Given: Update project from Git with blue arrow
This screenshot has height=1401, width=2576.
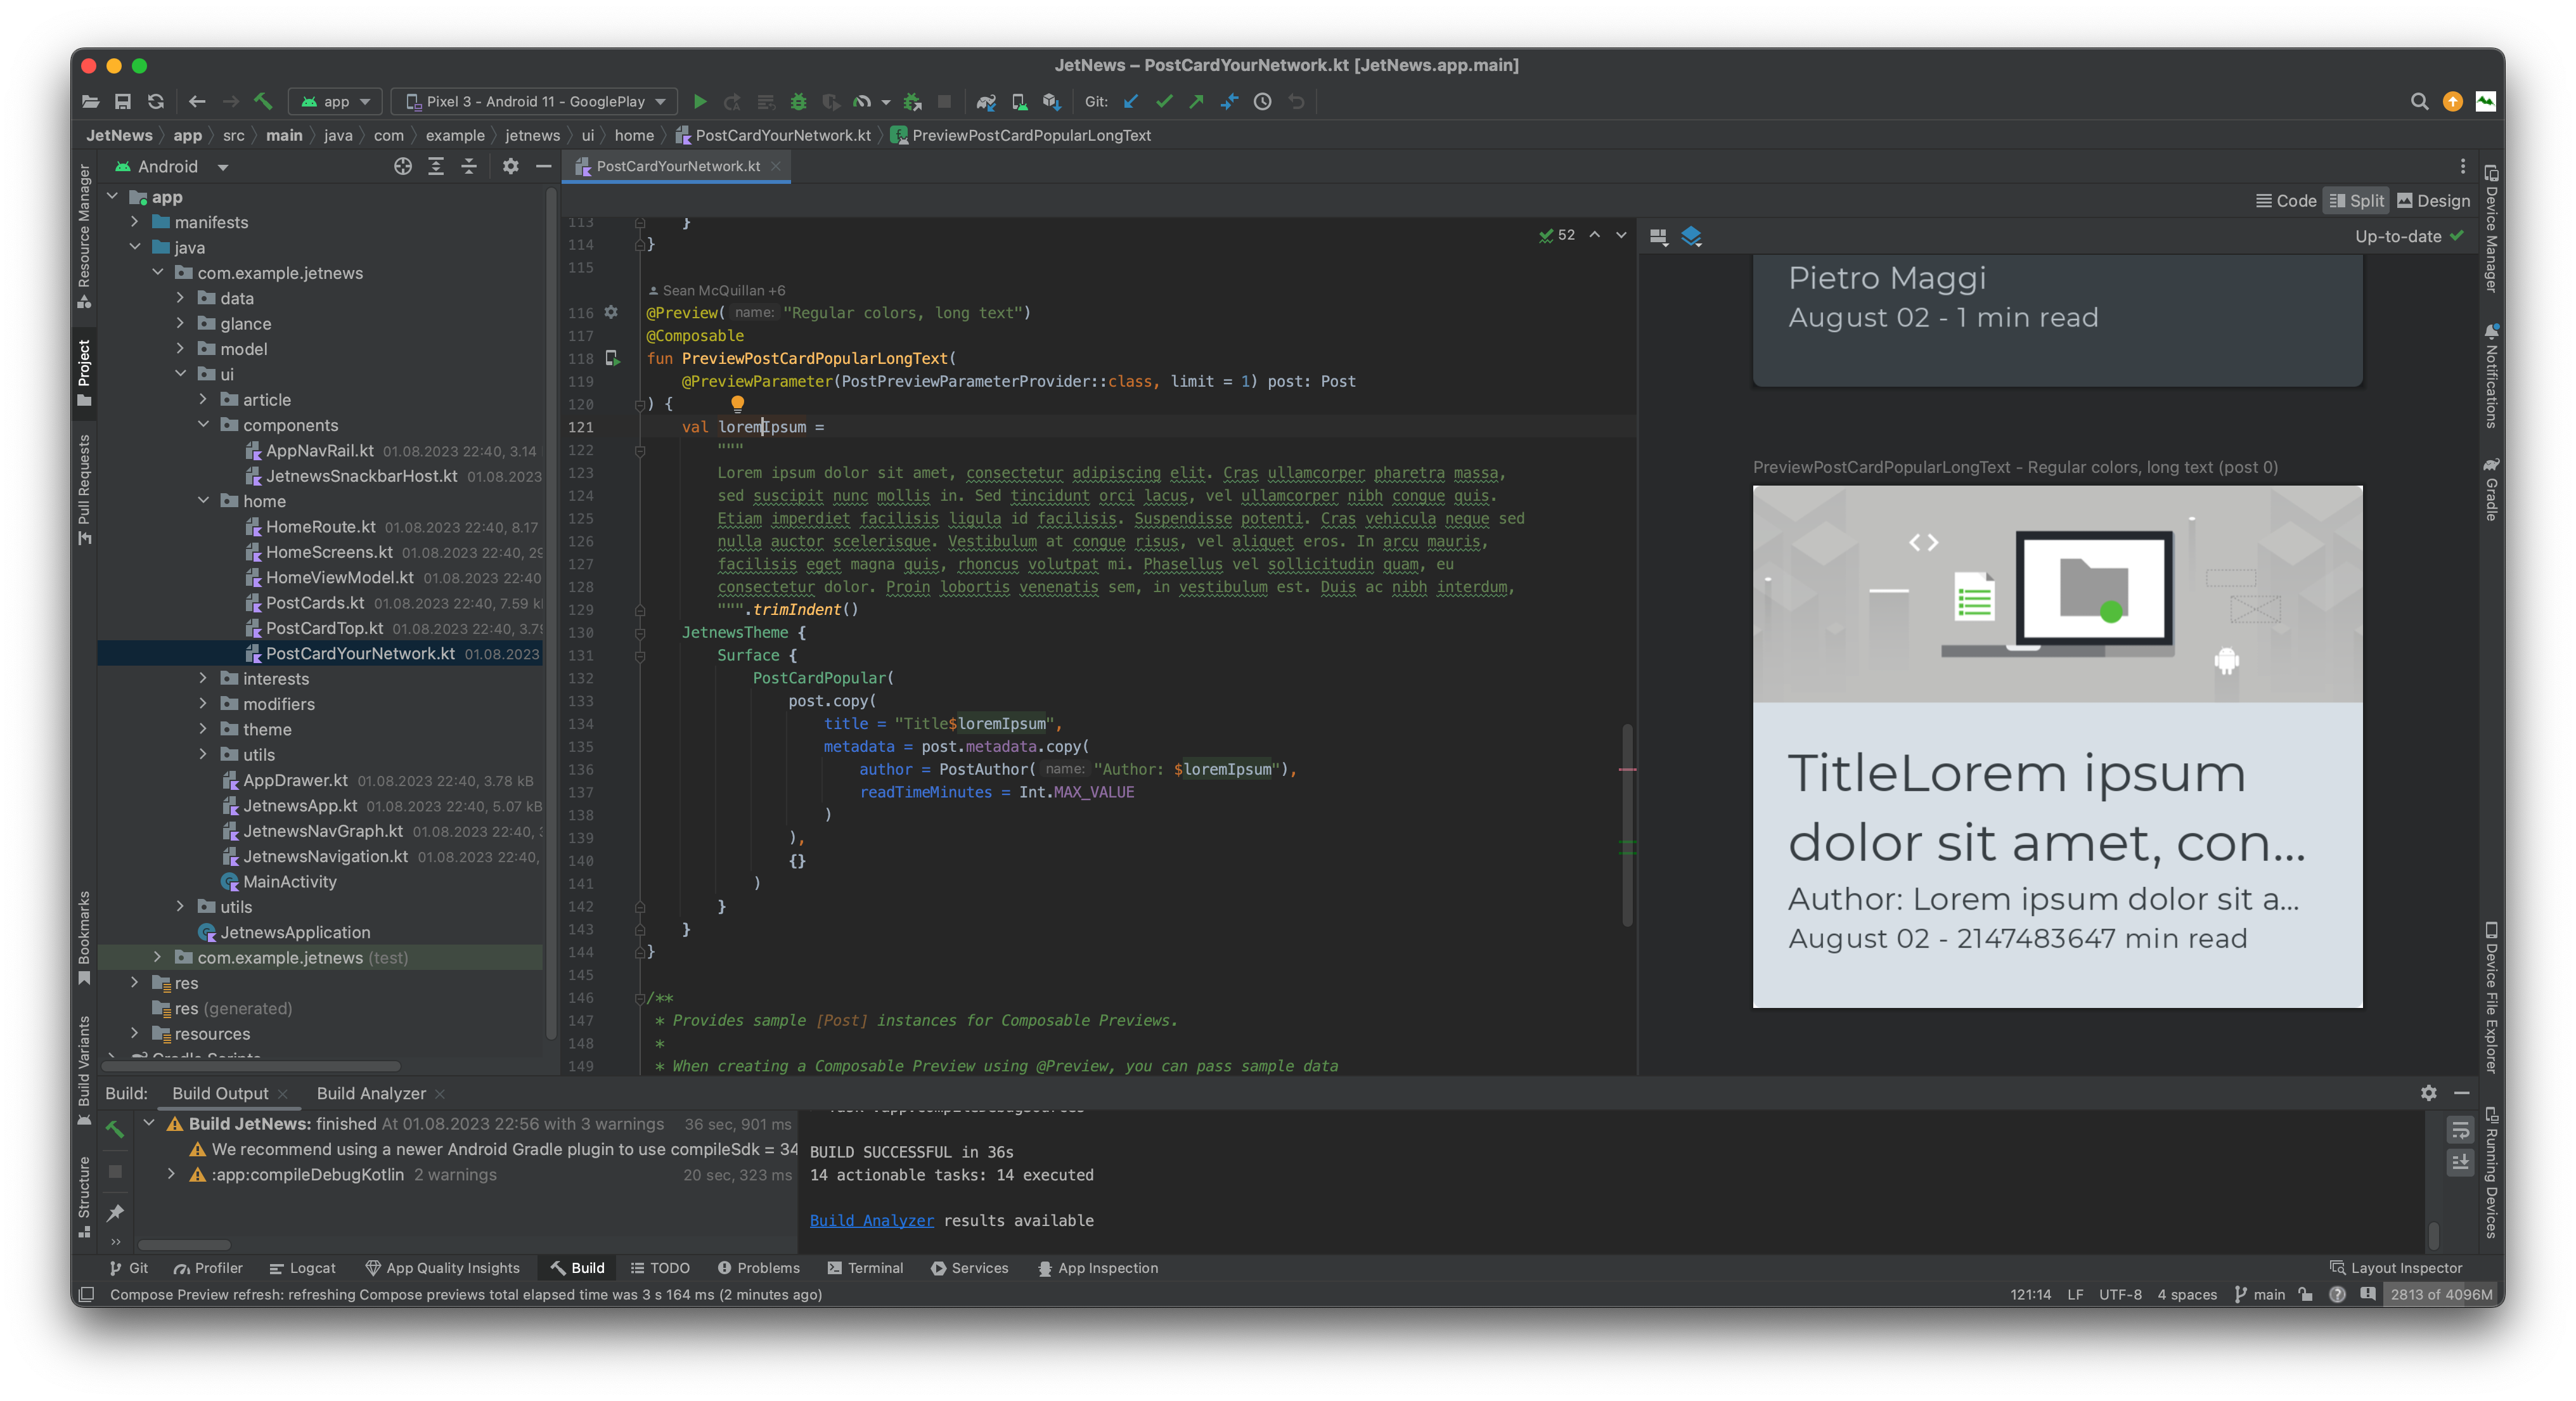Looking at the screenshot, I should pos(1130,101).
